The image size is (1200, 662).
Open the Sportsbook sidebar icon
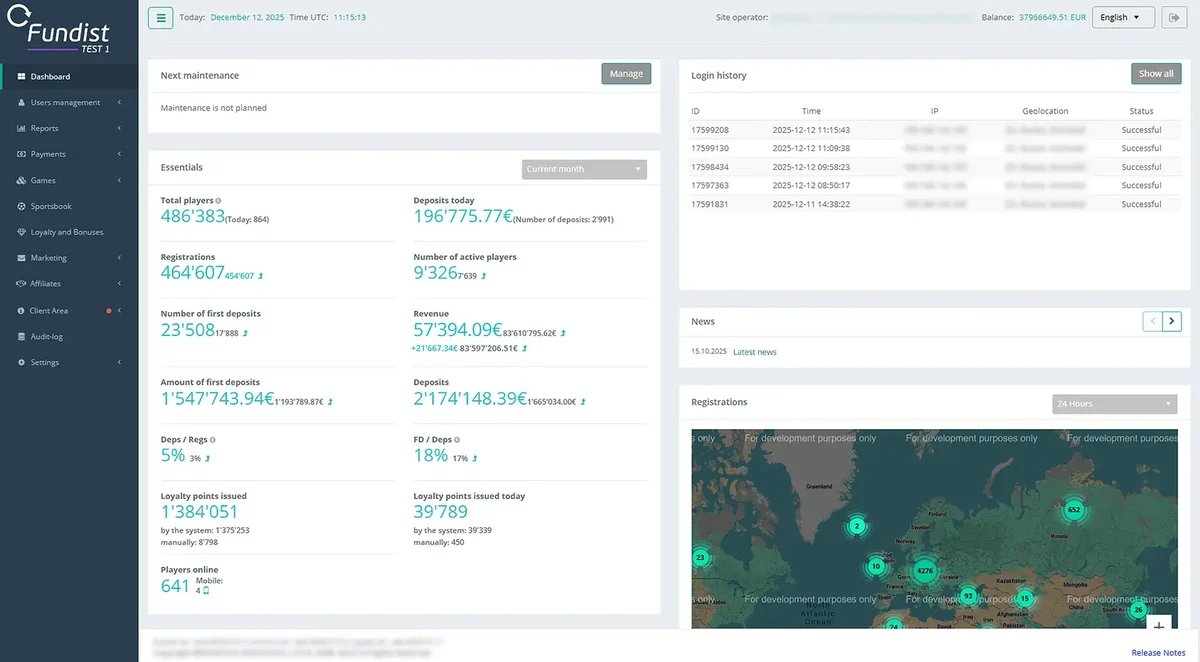22,206
